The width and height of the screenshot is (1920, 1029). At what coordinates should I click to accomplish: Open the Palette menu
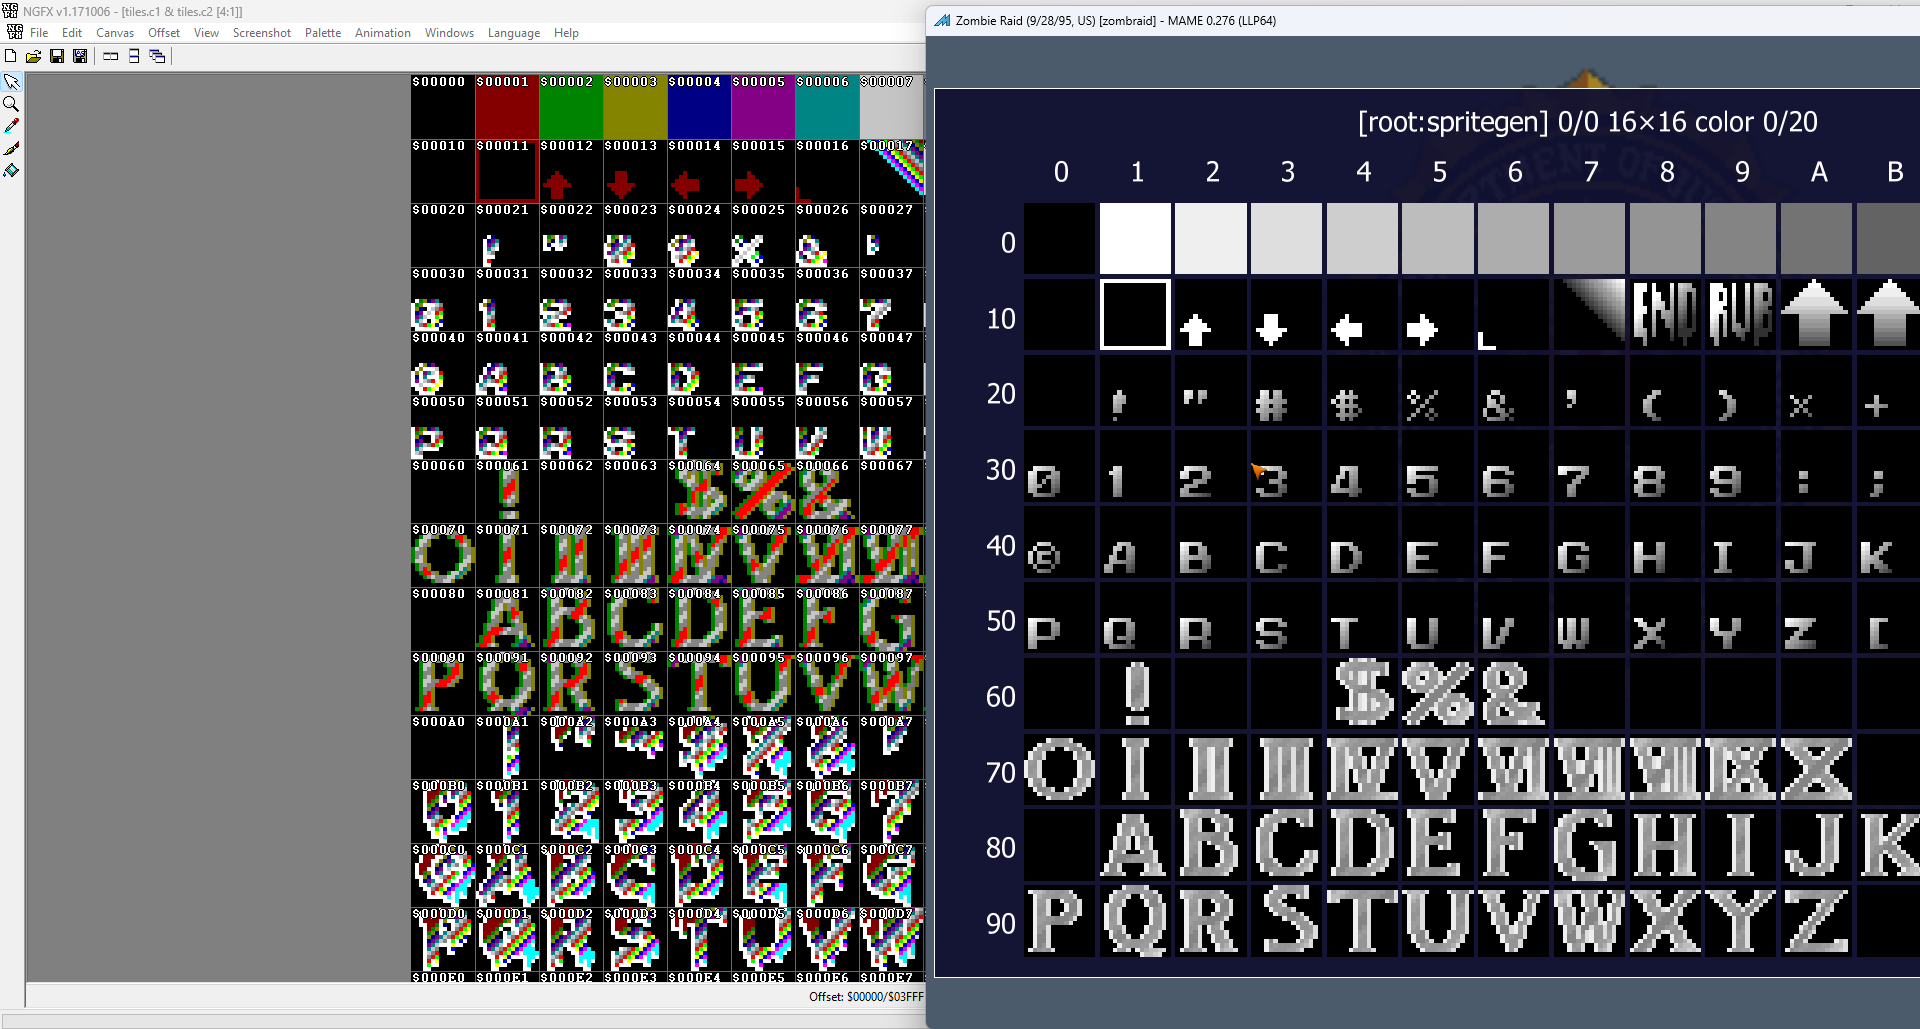pyautogui.click(x=323, y=33)
